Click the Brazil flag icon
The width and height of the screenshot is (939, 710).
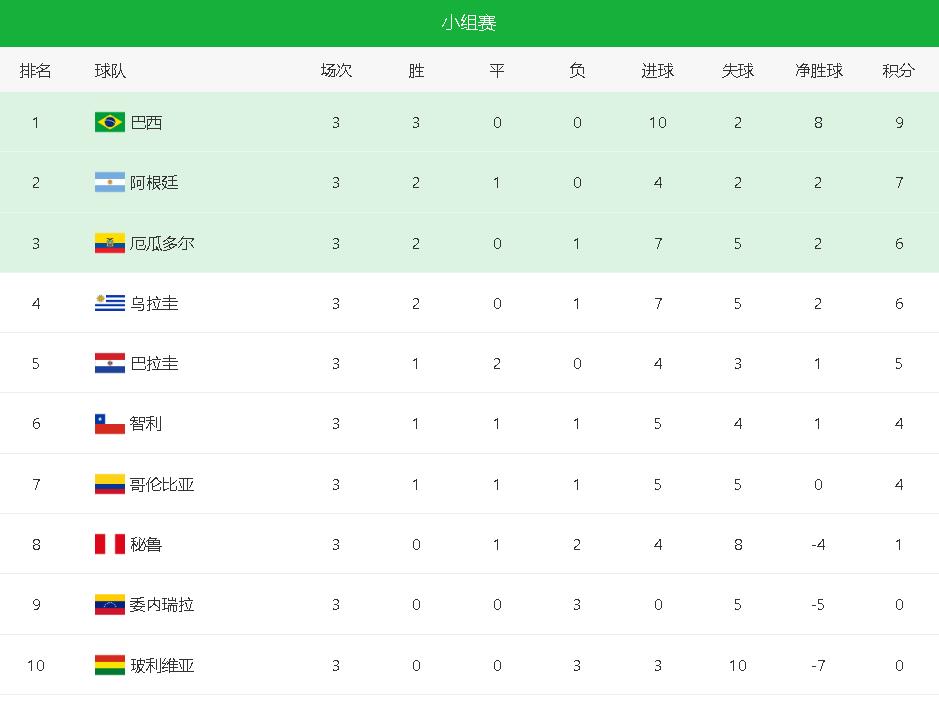[x=109, y=123]
